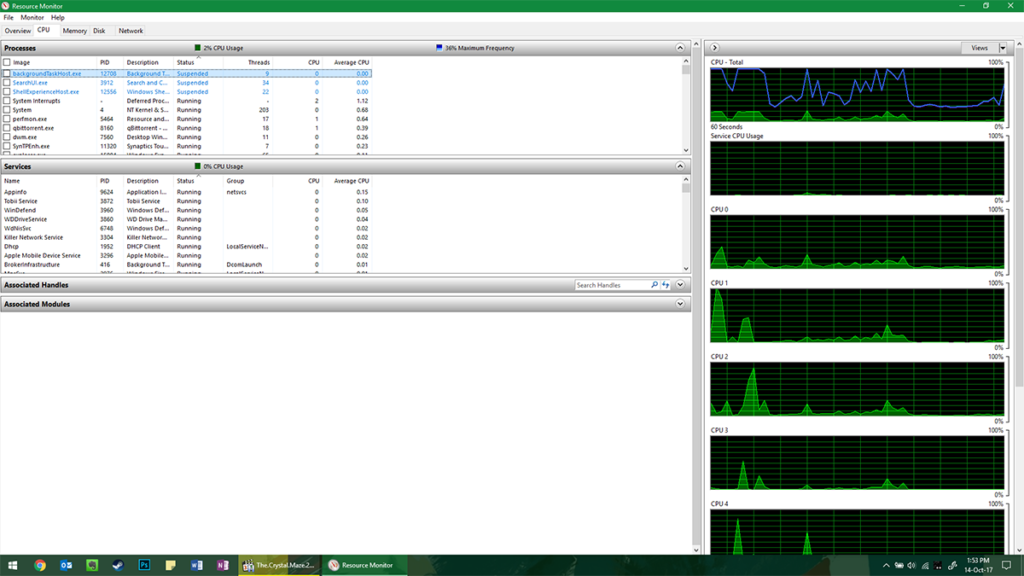Click the Search Handles magnifier icon
The width and height of the screenshot is (1024, 576).
(655, 285)
